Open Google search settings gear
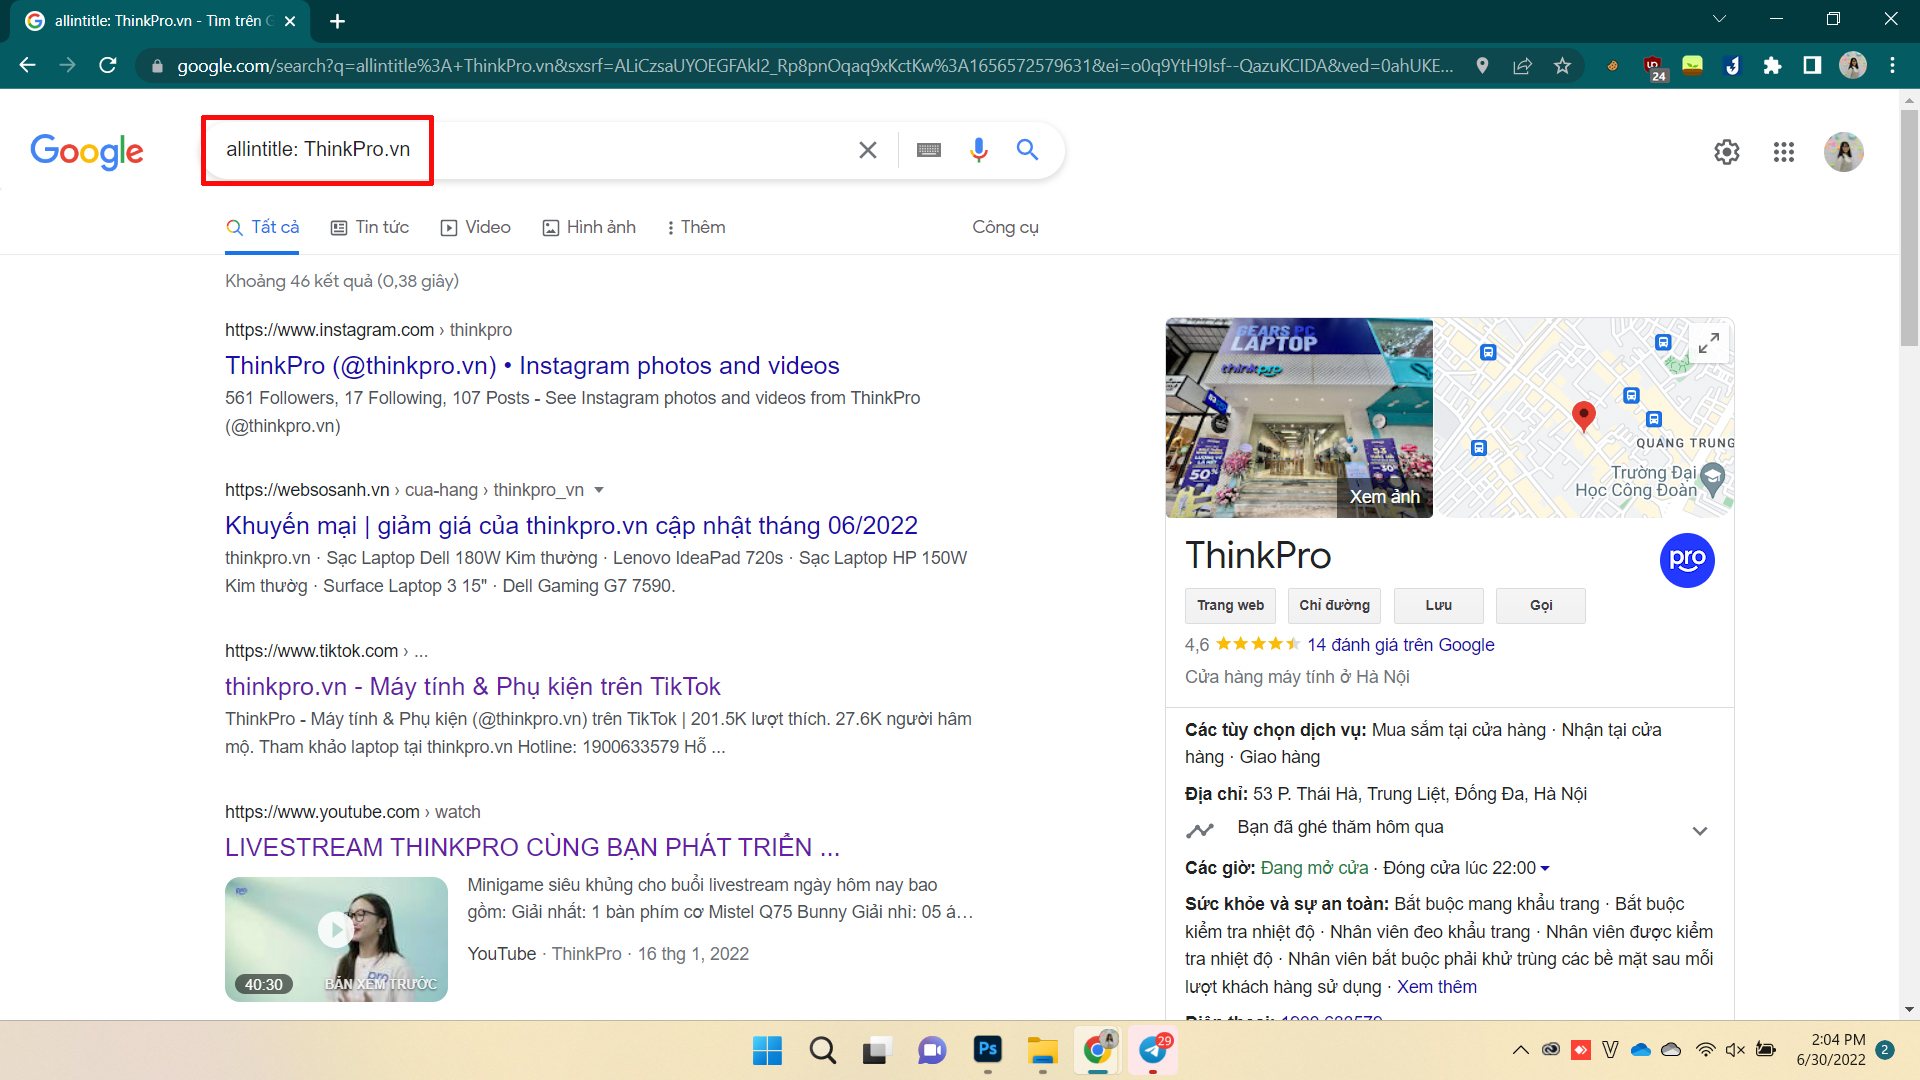 [x=1727, y=152]
